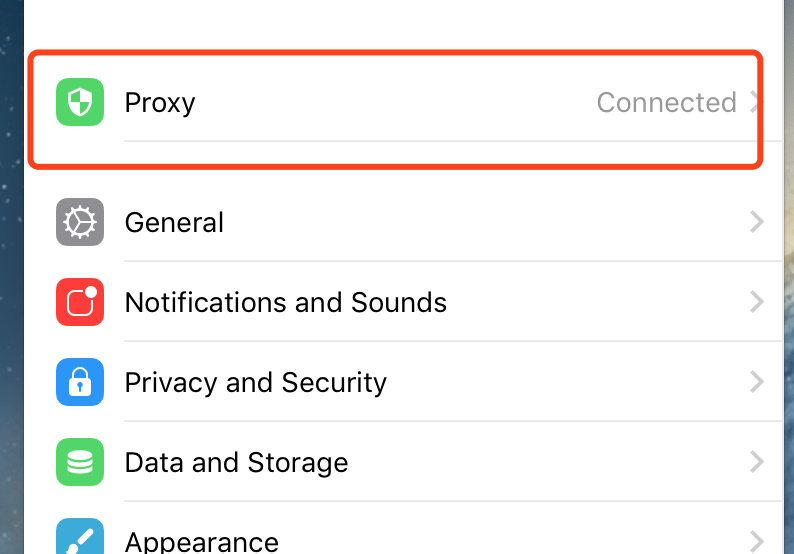Click the green Proxy shield icon
This screenshot has width=794, height=554.
click(x=80, y=102)
